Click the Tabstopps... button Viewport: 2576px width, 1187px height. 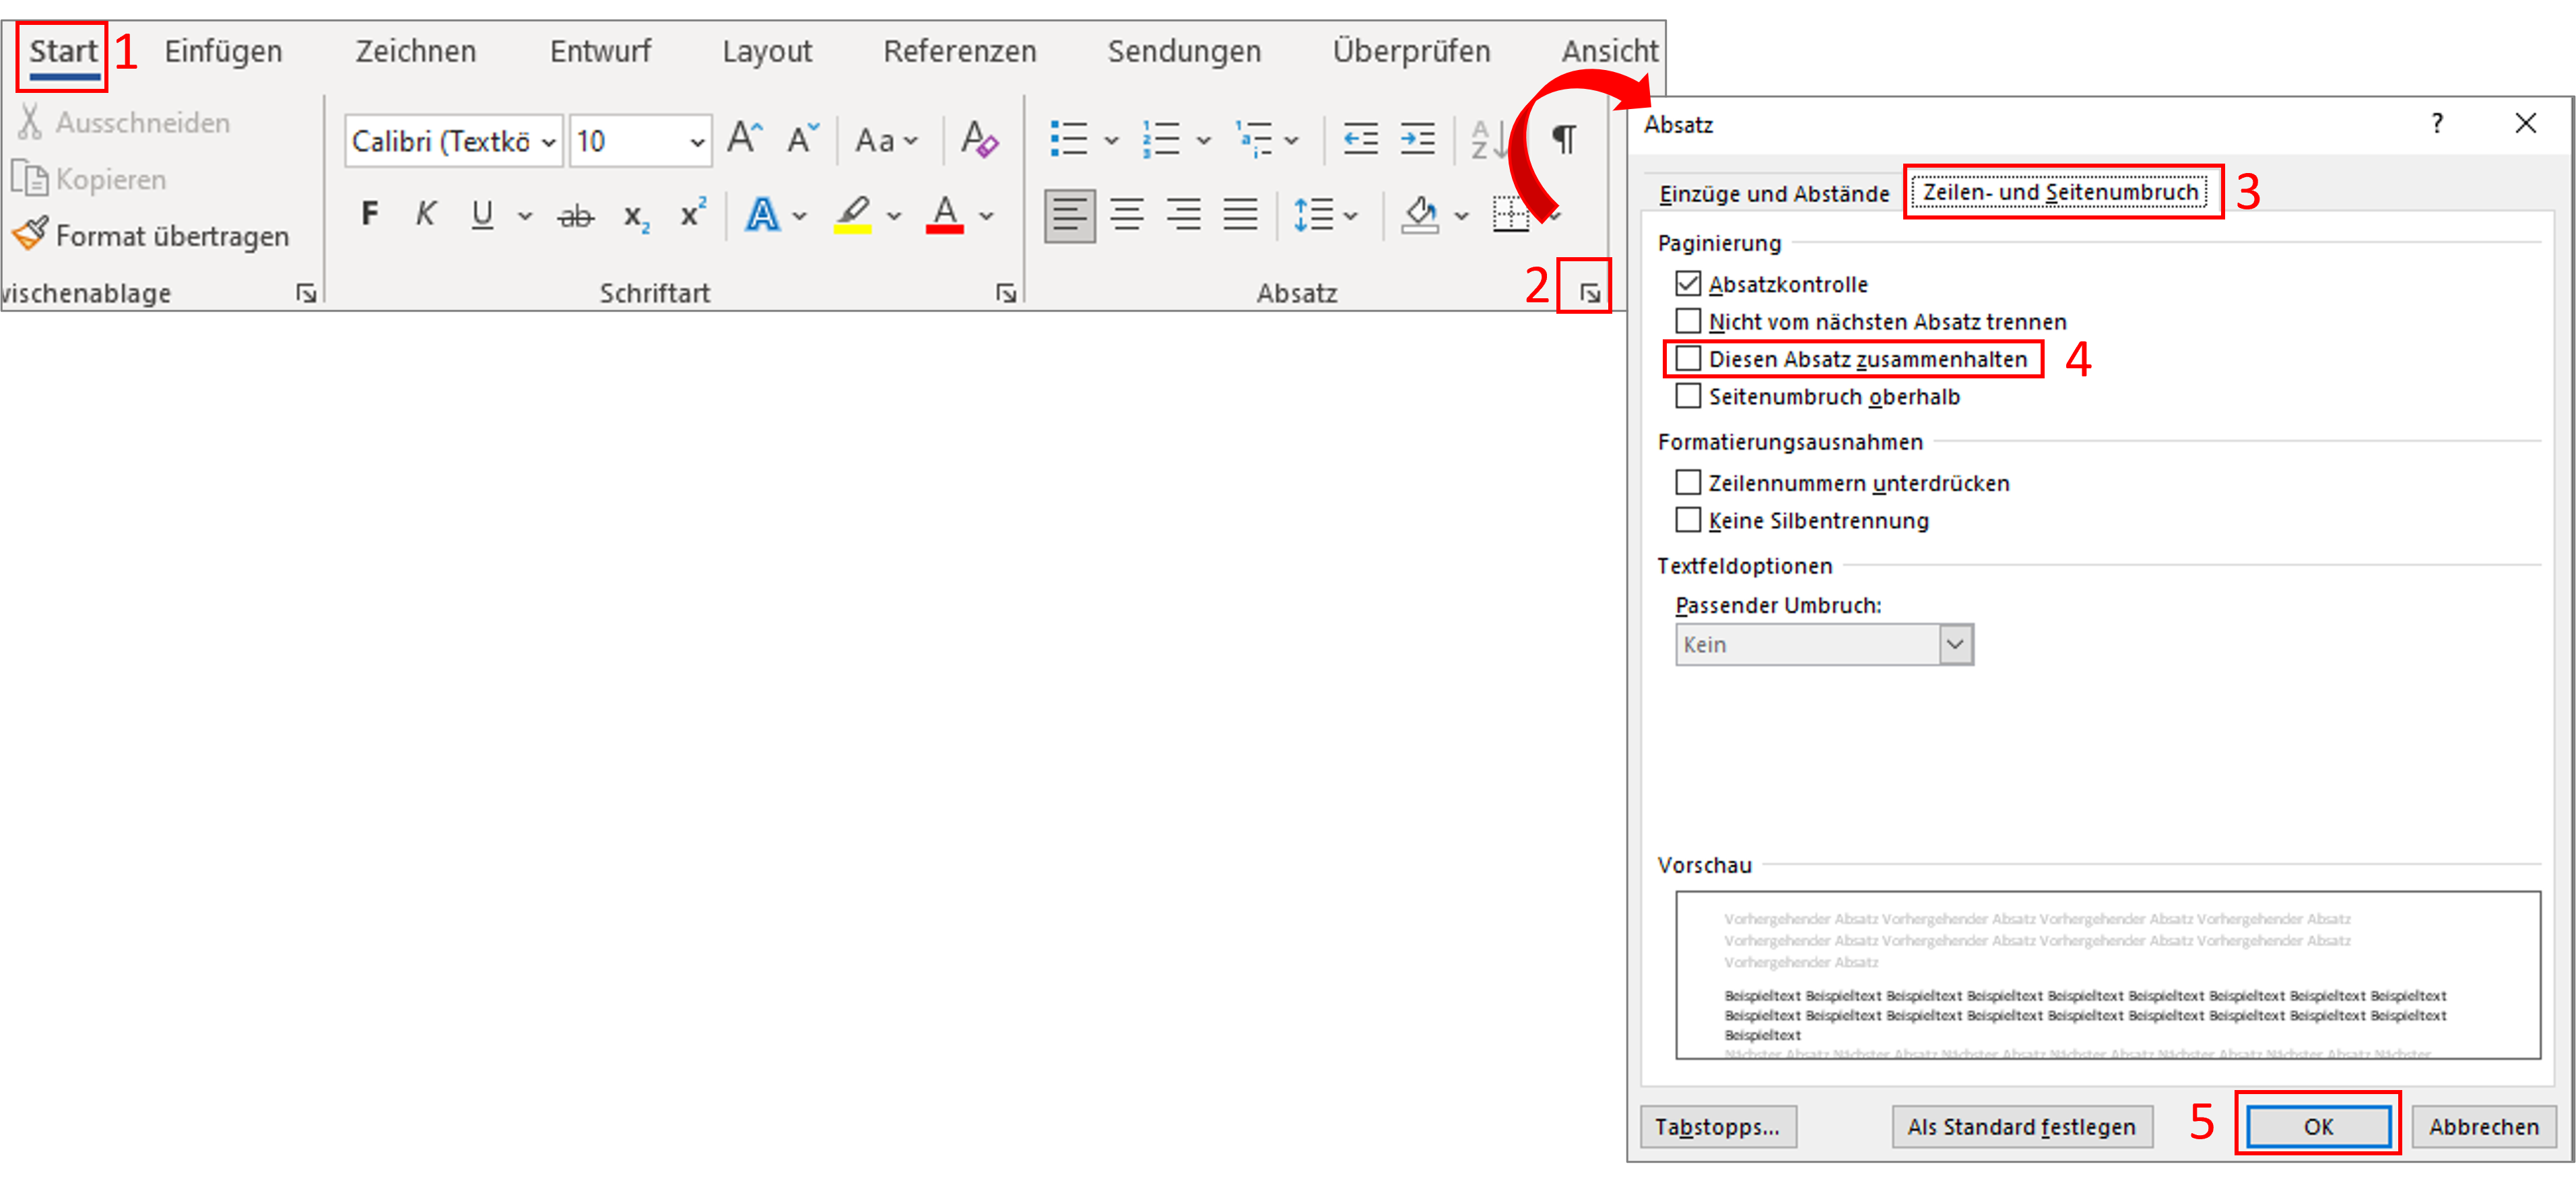point(1718,1126)
